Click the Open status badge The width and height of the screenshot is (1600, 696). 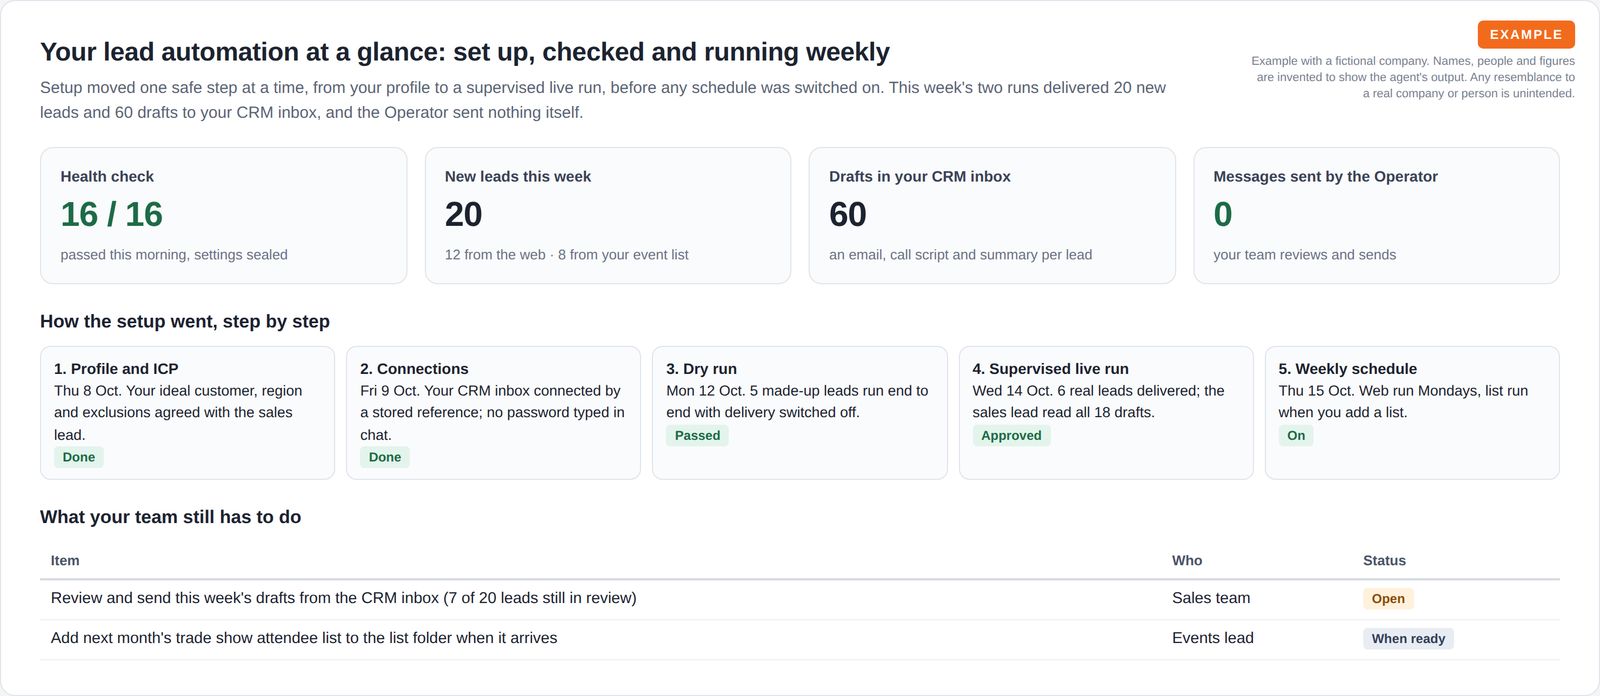coord(1388,599)
